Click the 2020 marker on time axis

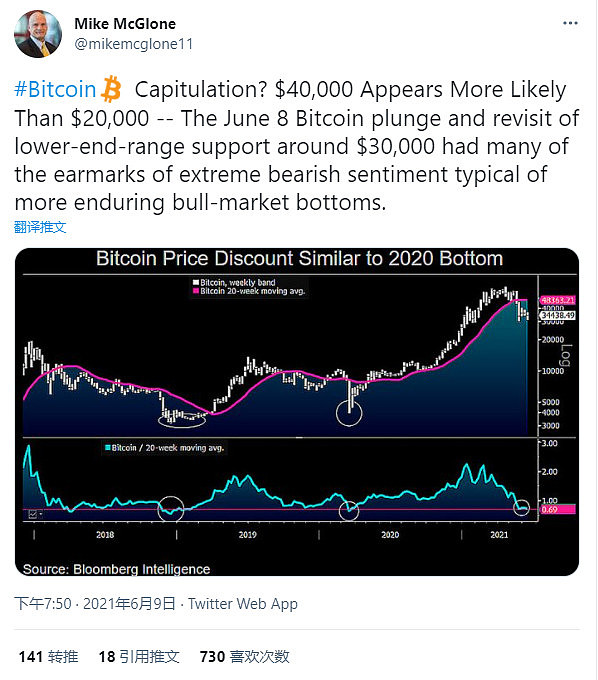pyautogui.click(x=390, y=535)
